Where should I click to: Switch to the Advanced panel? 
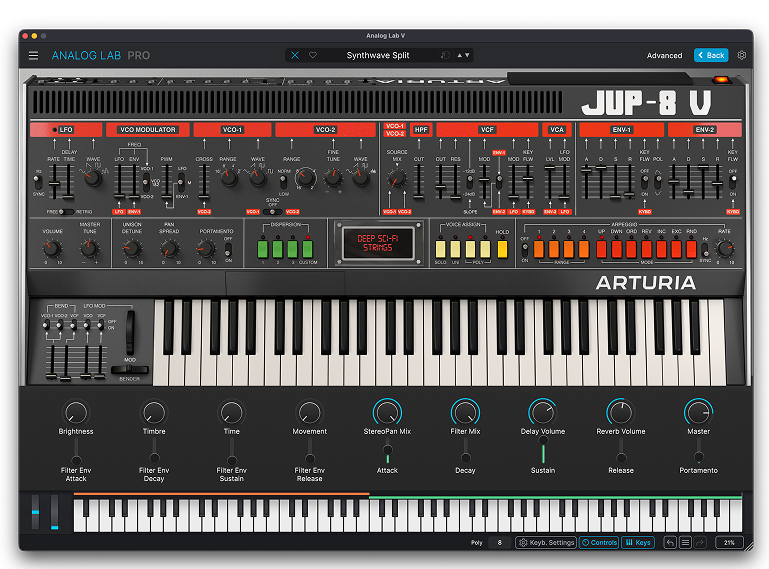664,55
